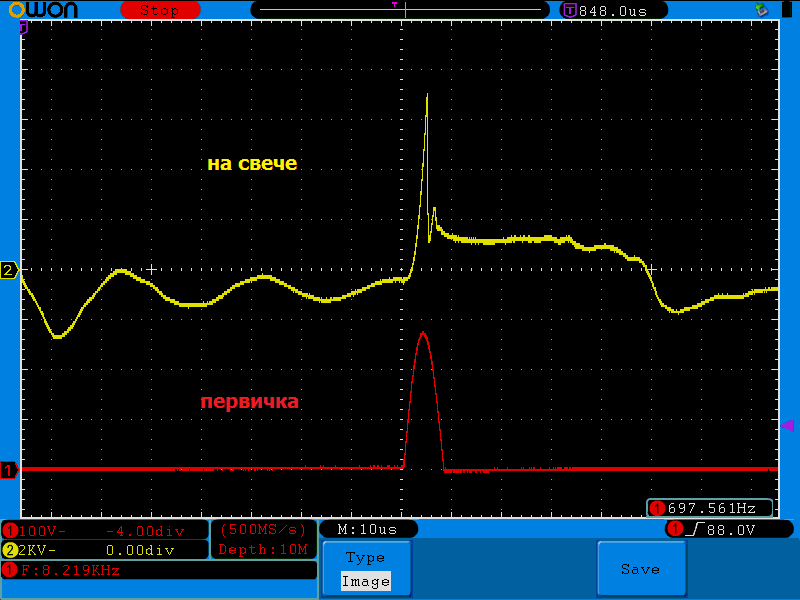
Task: Open the Type Image selector
Action: coord(366,569)
